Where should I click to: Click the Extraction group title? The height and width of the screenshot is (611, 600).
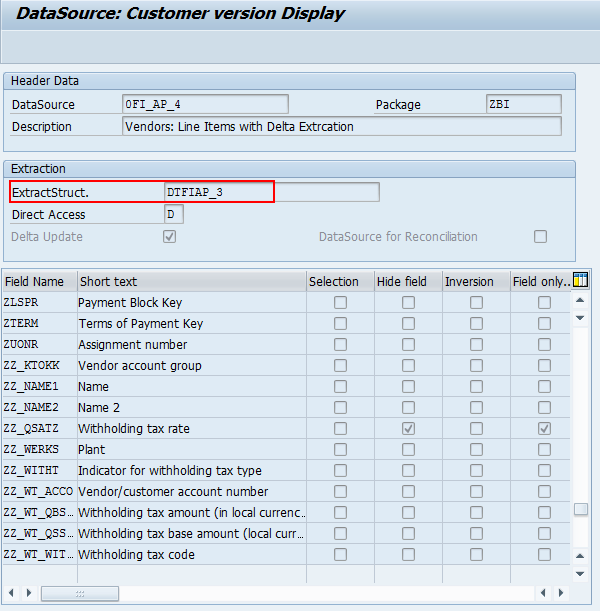38,169
